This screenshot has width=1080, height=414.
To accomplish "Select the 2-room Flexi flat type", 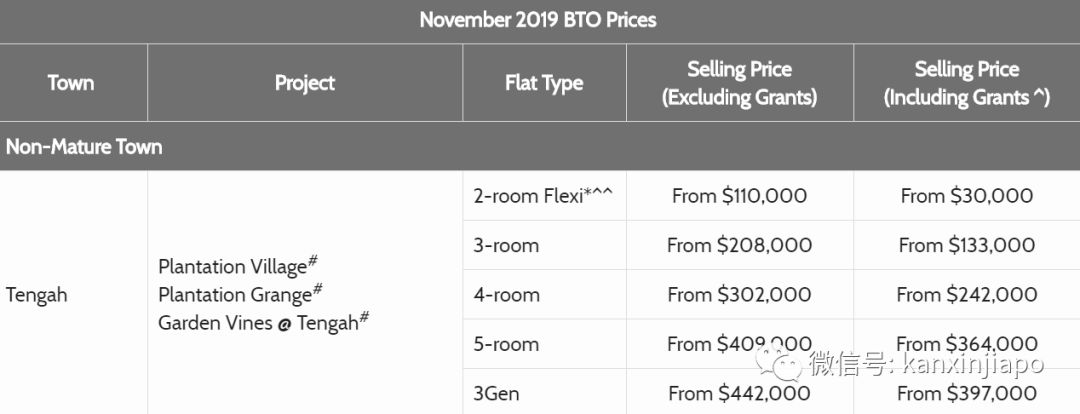I will [x=542, y=196].
